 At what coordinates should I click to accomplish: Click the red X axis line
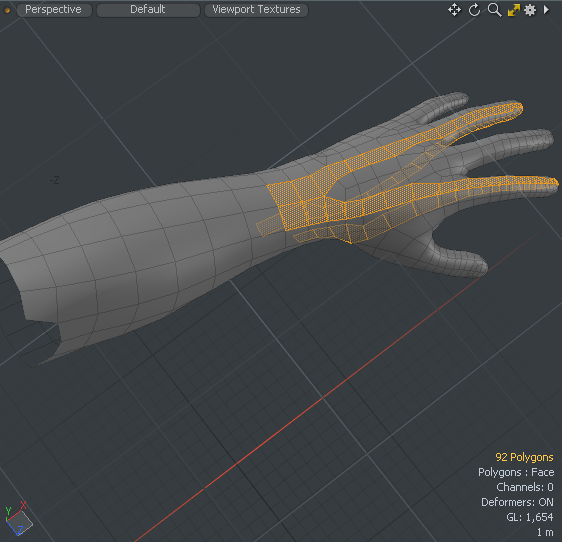323,397
